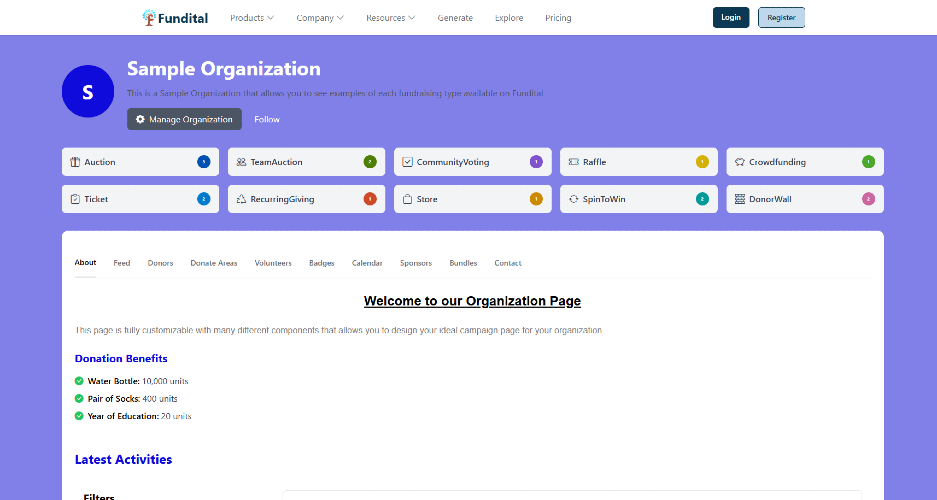Click the Water Bottle 10,000 units text
This screenshot has height=500, width=937.
click(138, 381)
